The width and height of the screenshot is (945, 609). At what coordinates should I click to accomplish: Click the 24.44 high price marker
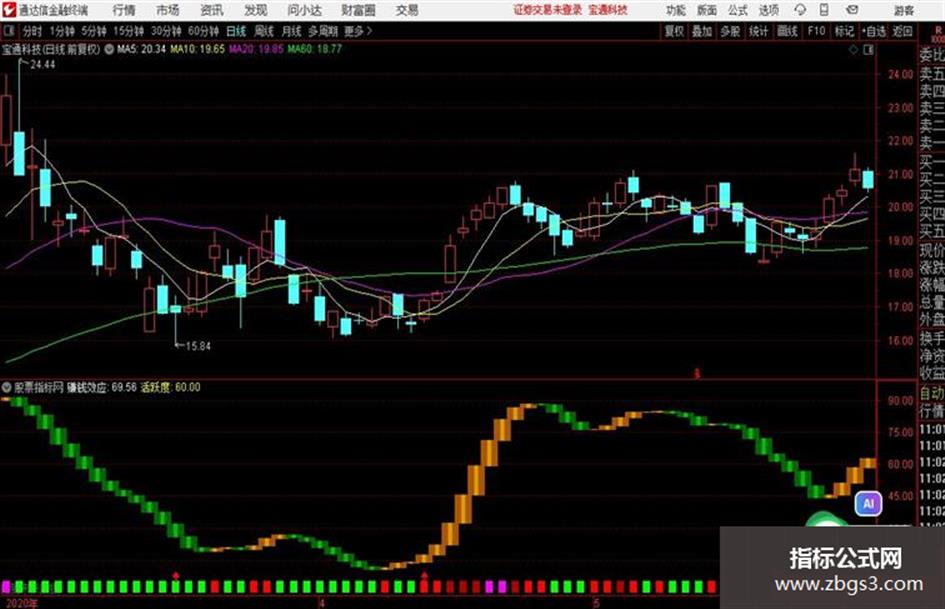click(42, 65)
